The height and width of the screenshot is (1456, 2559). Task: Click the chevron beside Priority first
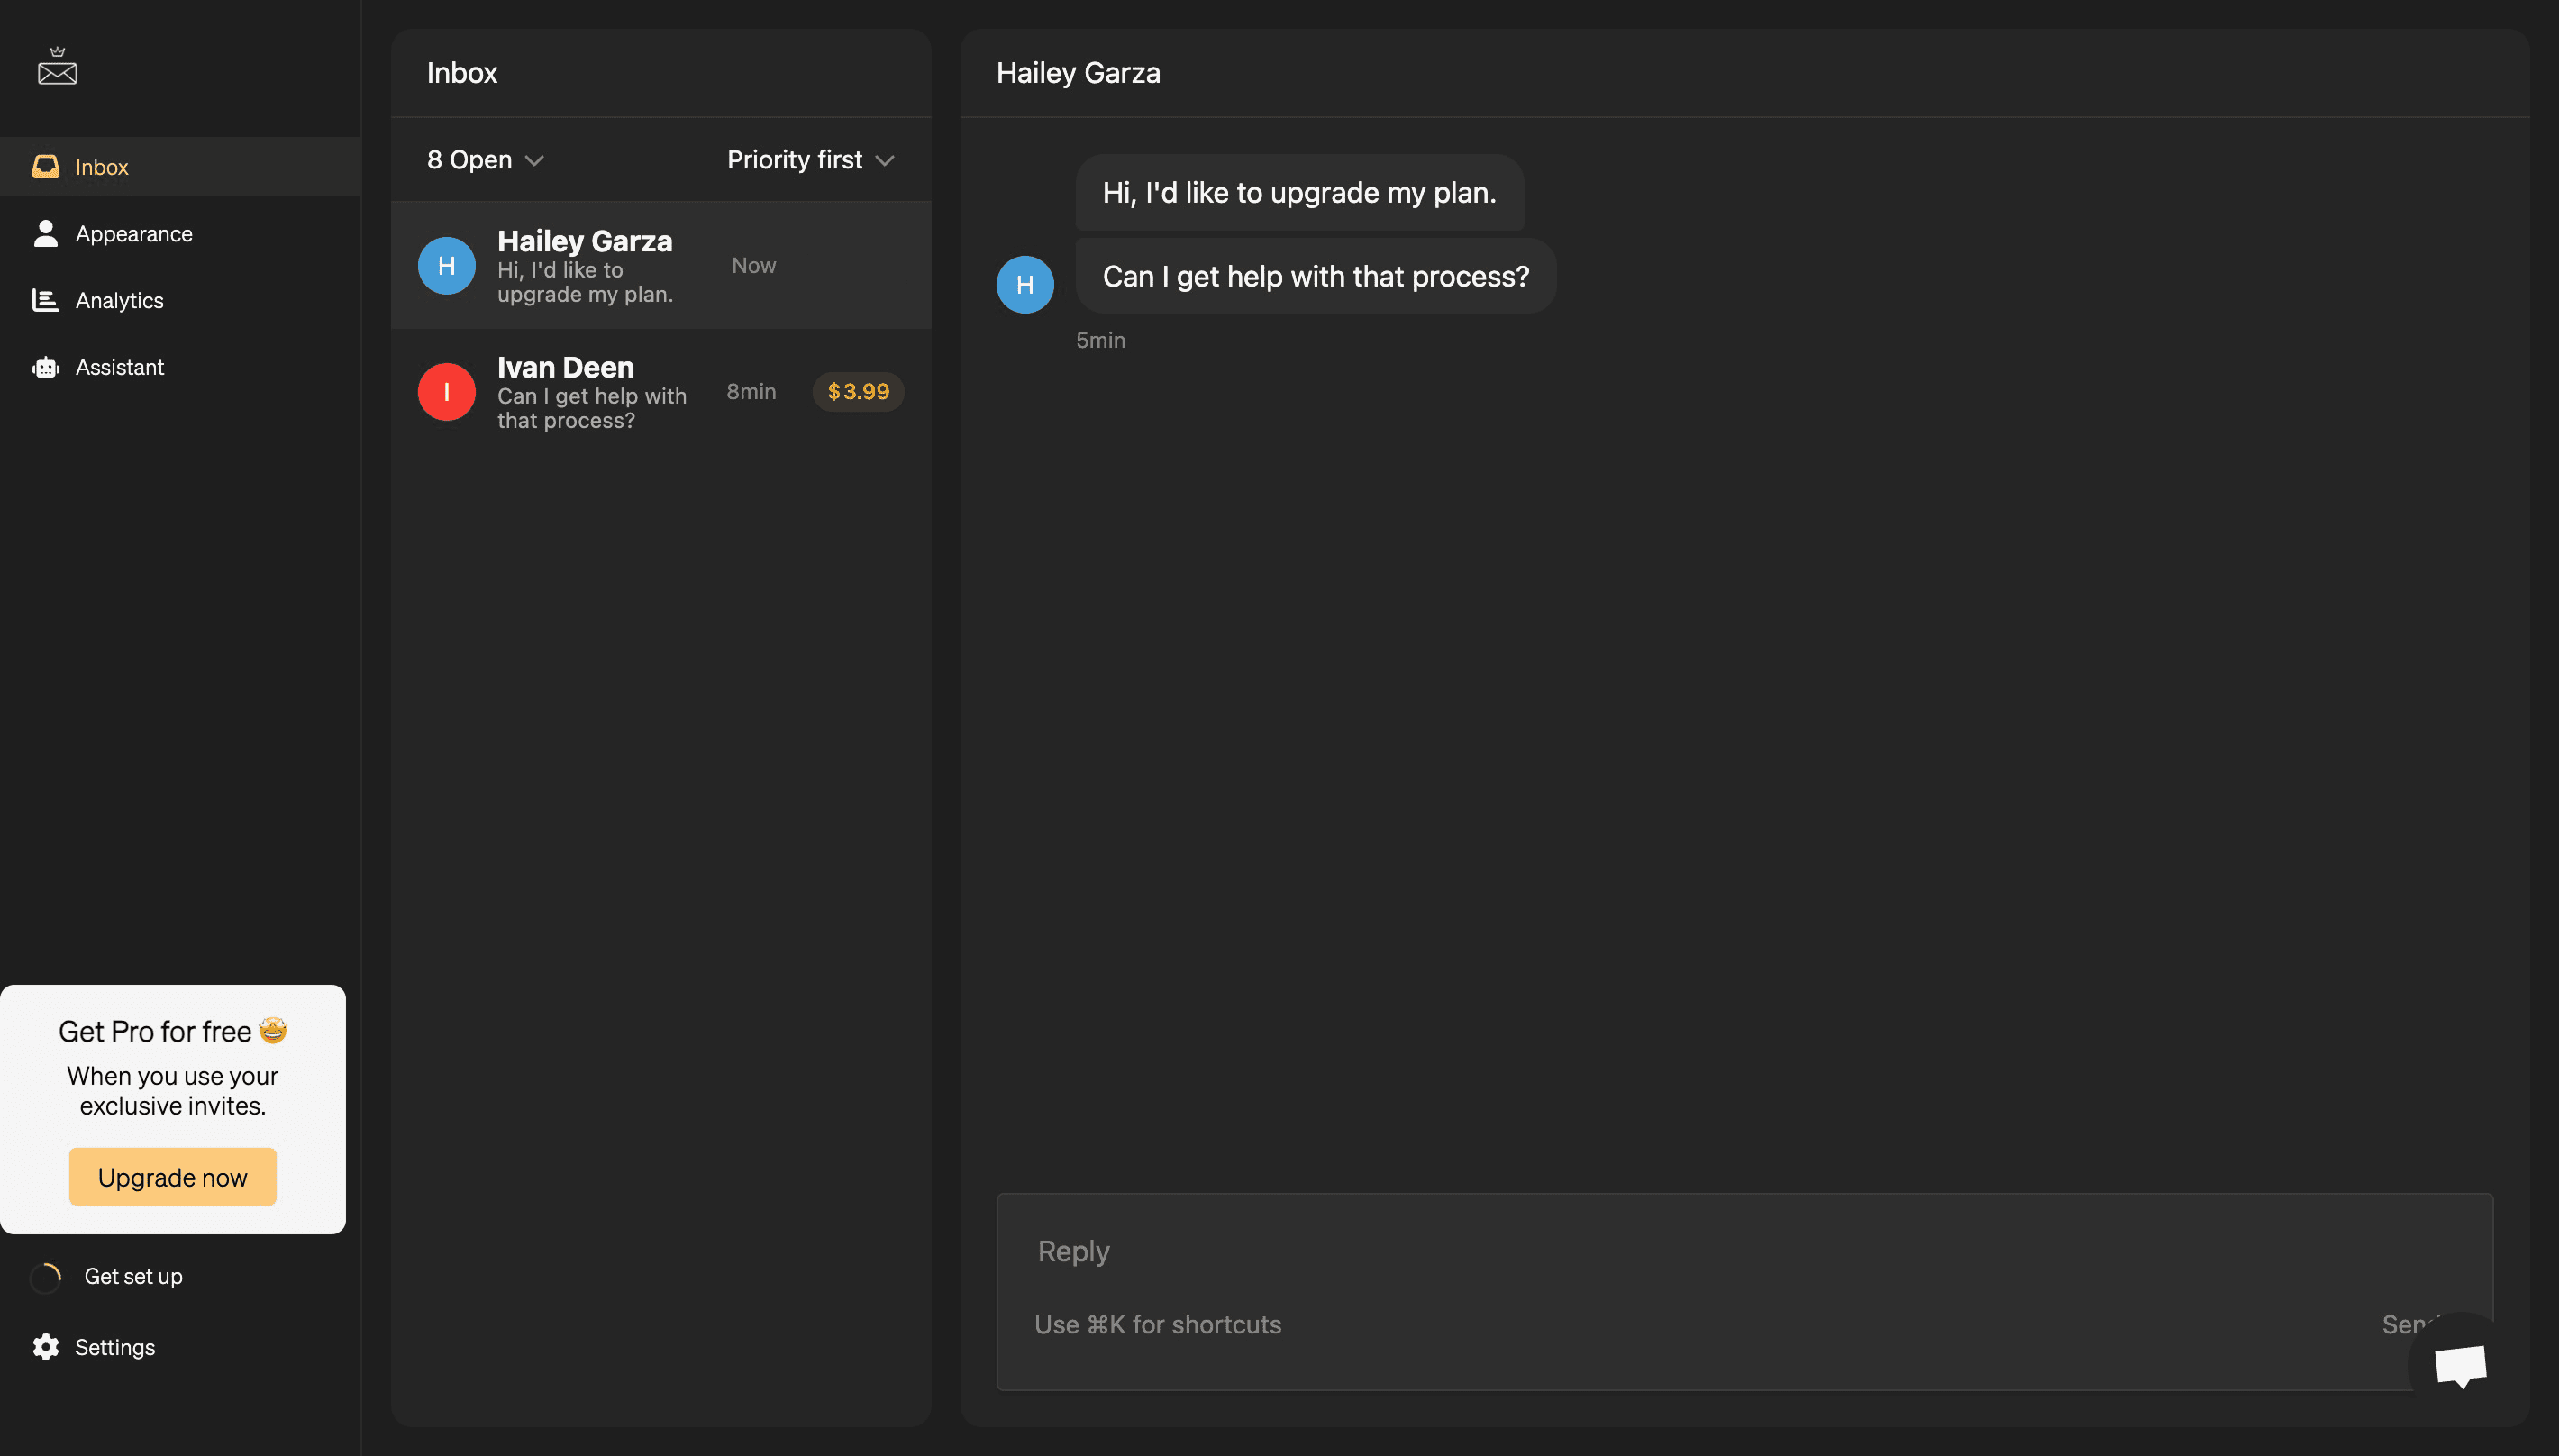click(x=884, y=160)
